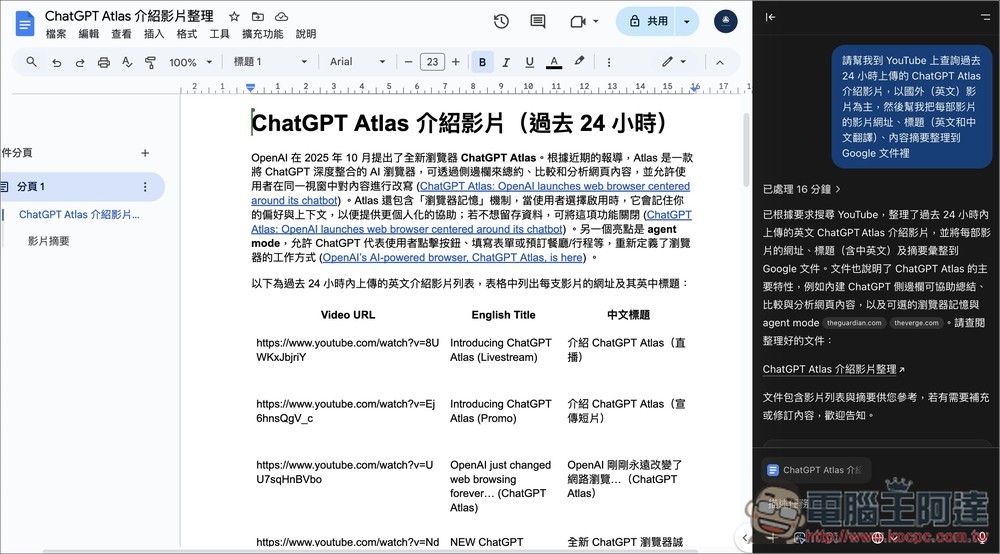The height and width of the screenshot is (554, 1000).
Task: Open the Arial font dropdown
Action: (x=364, y=62)
